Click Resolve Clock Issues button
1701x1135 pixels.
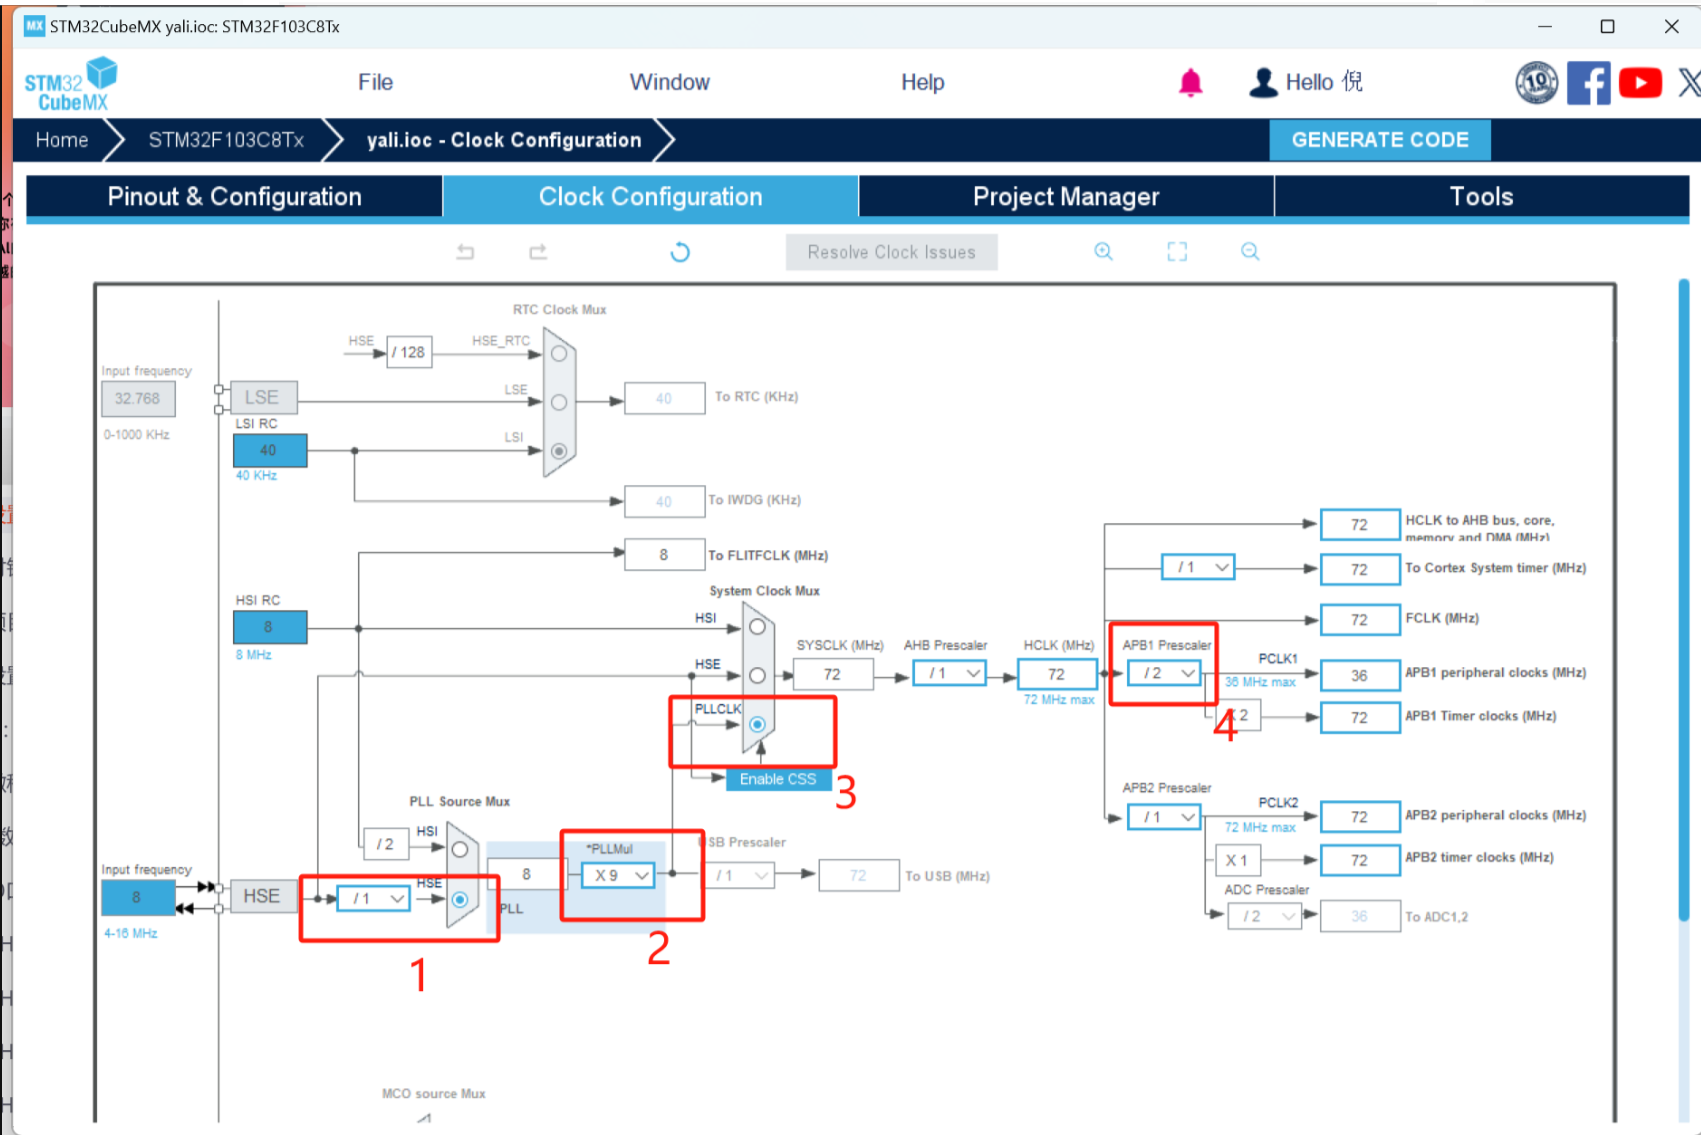pos(891,253)
